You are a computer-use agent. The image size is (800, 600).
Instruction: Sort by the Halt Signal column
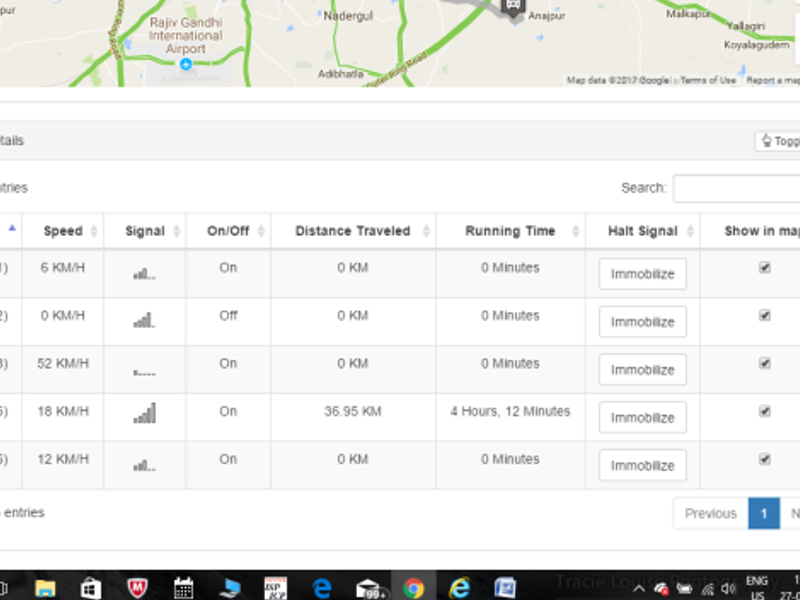click(643, 231)
